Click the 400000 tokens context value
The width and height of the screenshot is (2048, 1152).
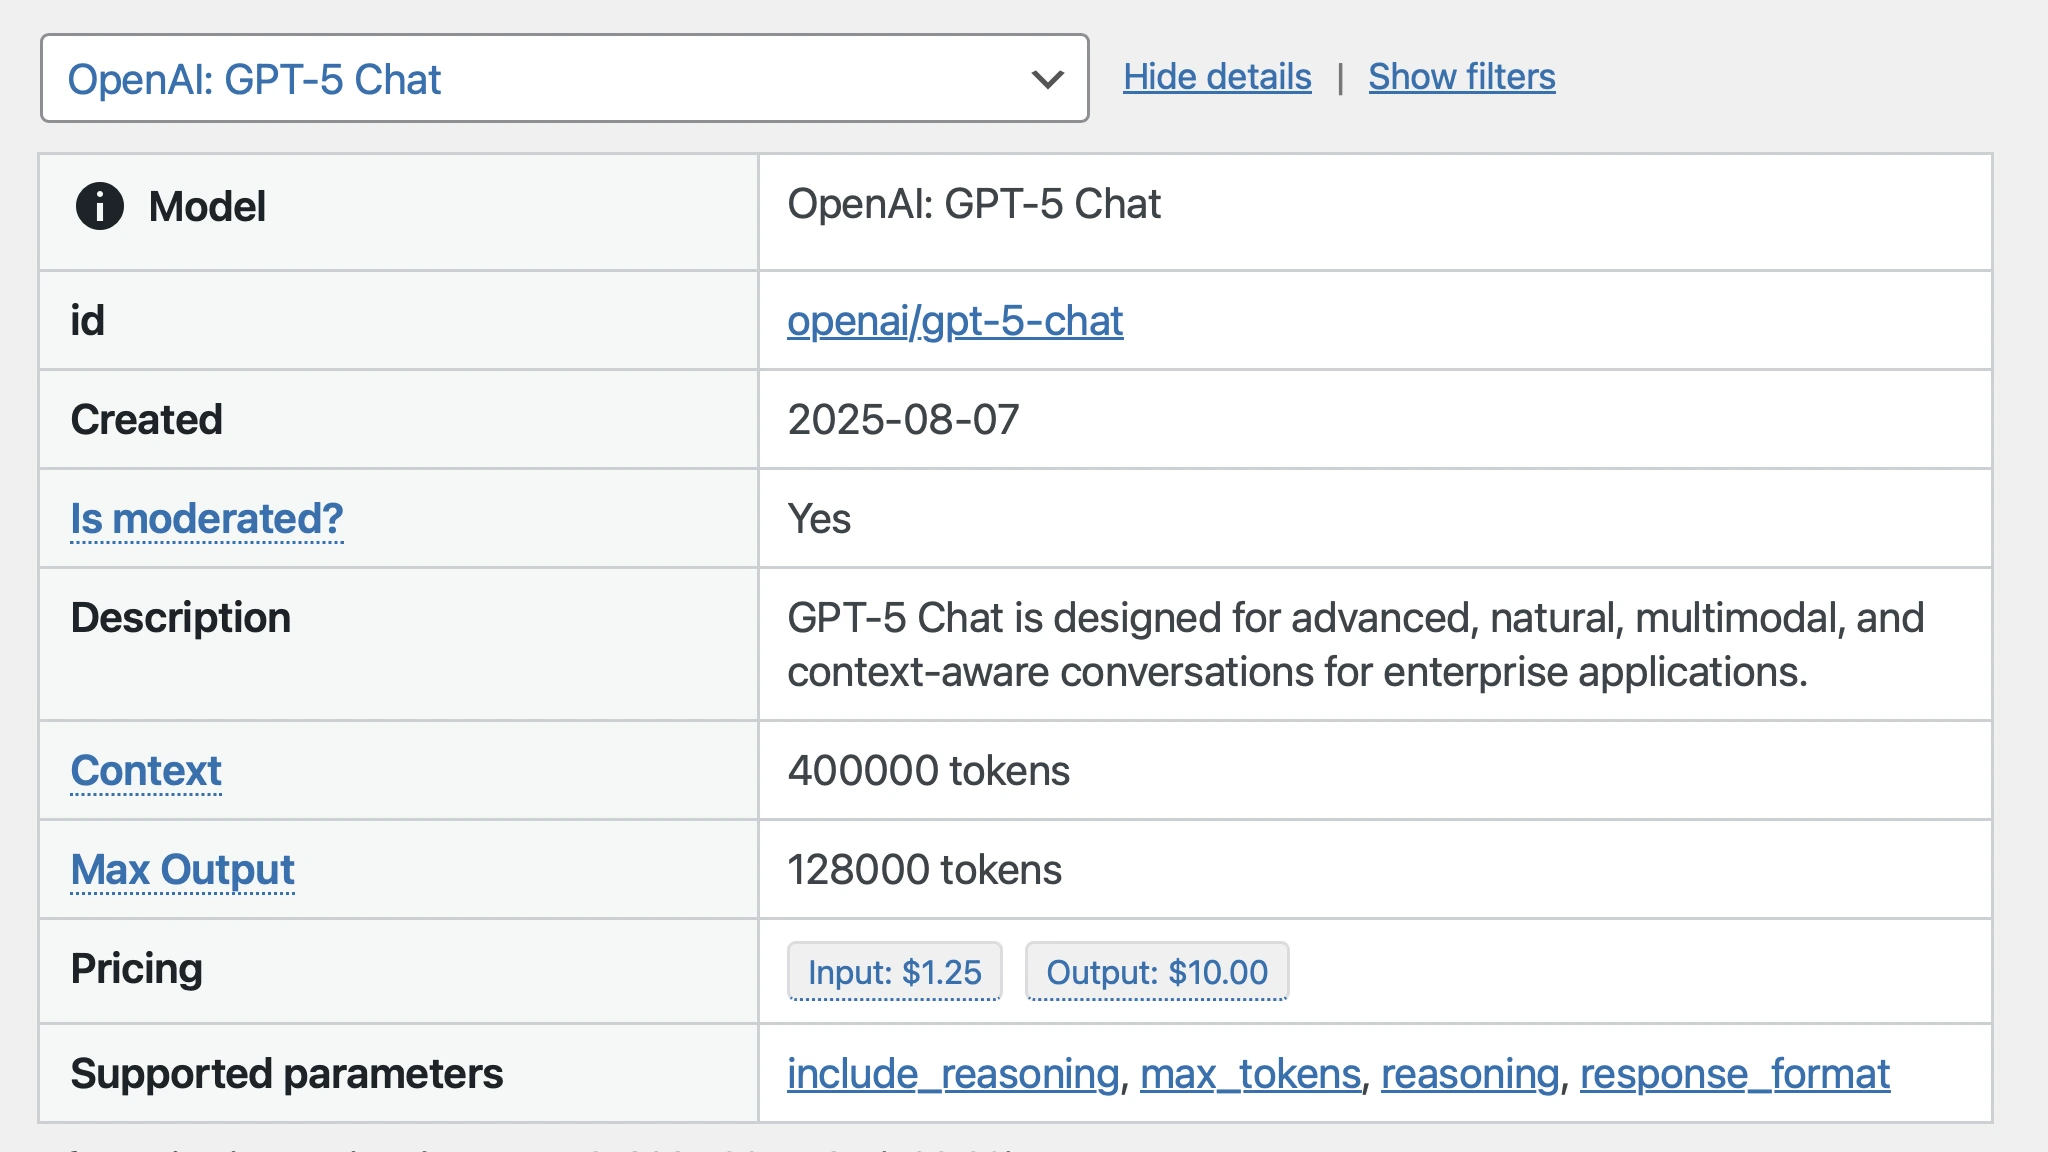coord(928,771)
